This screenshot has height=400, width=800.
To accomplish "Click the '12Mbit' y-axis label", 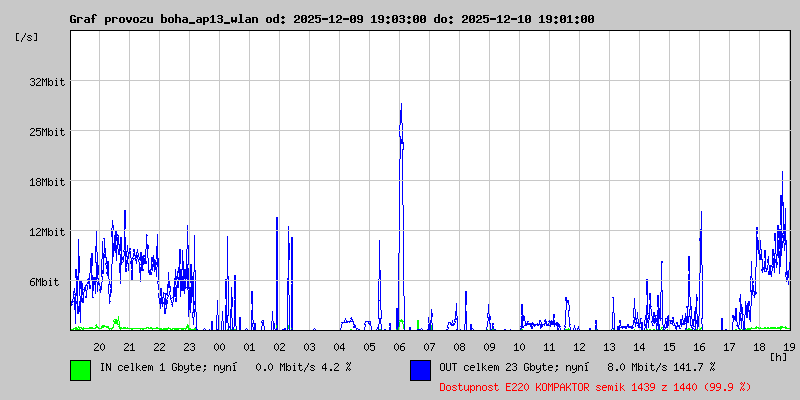I will pos(47,232).
